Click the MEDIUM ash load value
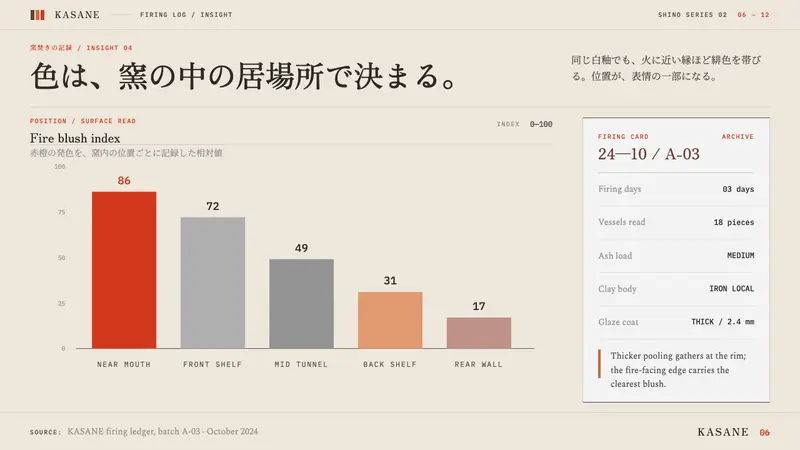This screenshot has height=450, width=800. click(x=741, y=256)
